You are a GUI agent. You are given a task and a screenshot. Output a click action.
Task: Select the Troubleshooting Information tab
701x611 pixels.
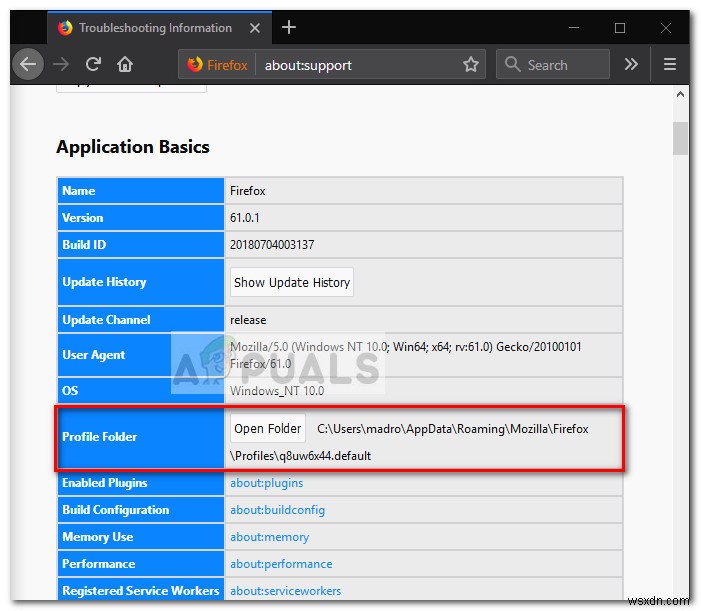[x=160, y=28]
